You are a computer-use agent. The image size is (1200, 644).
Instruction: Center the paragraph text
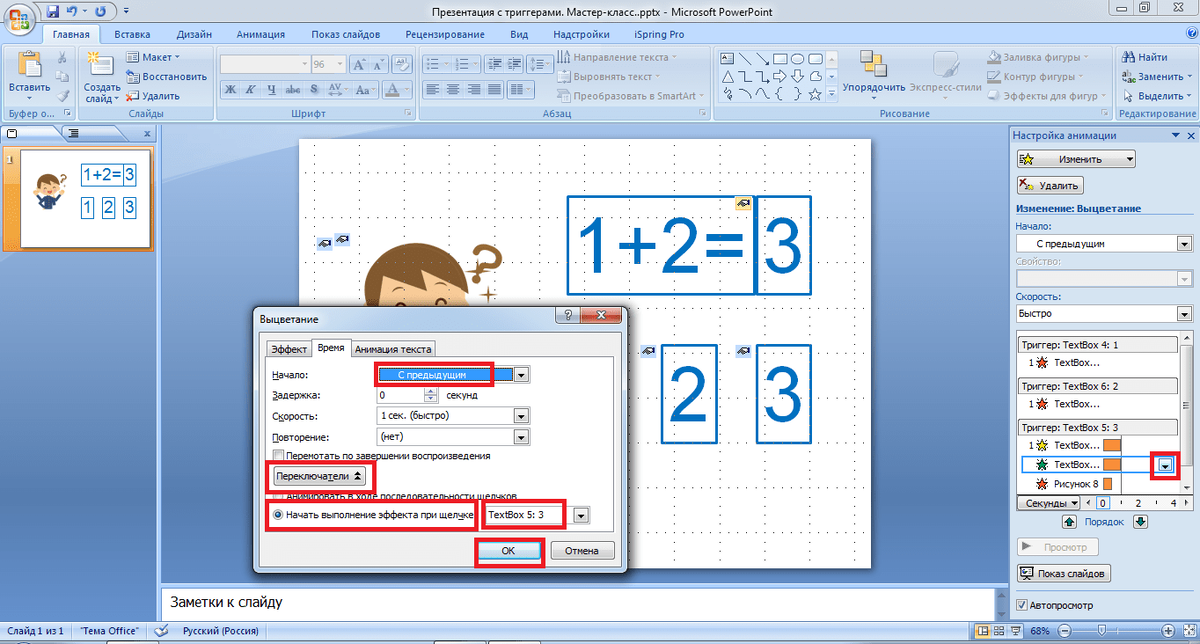452,90
